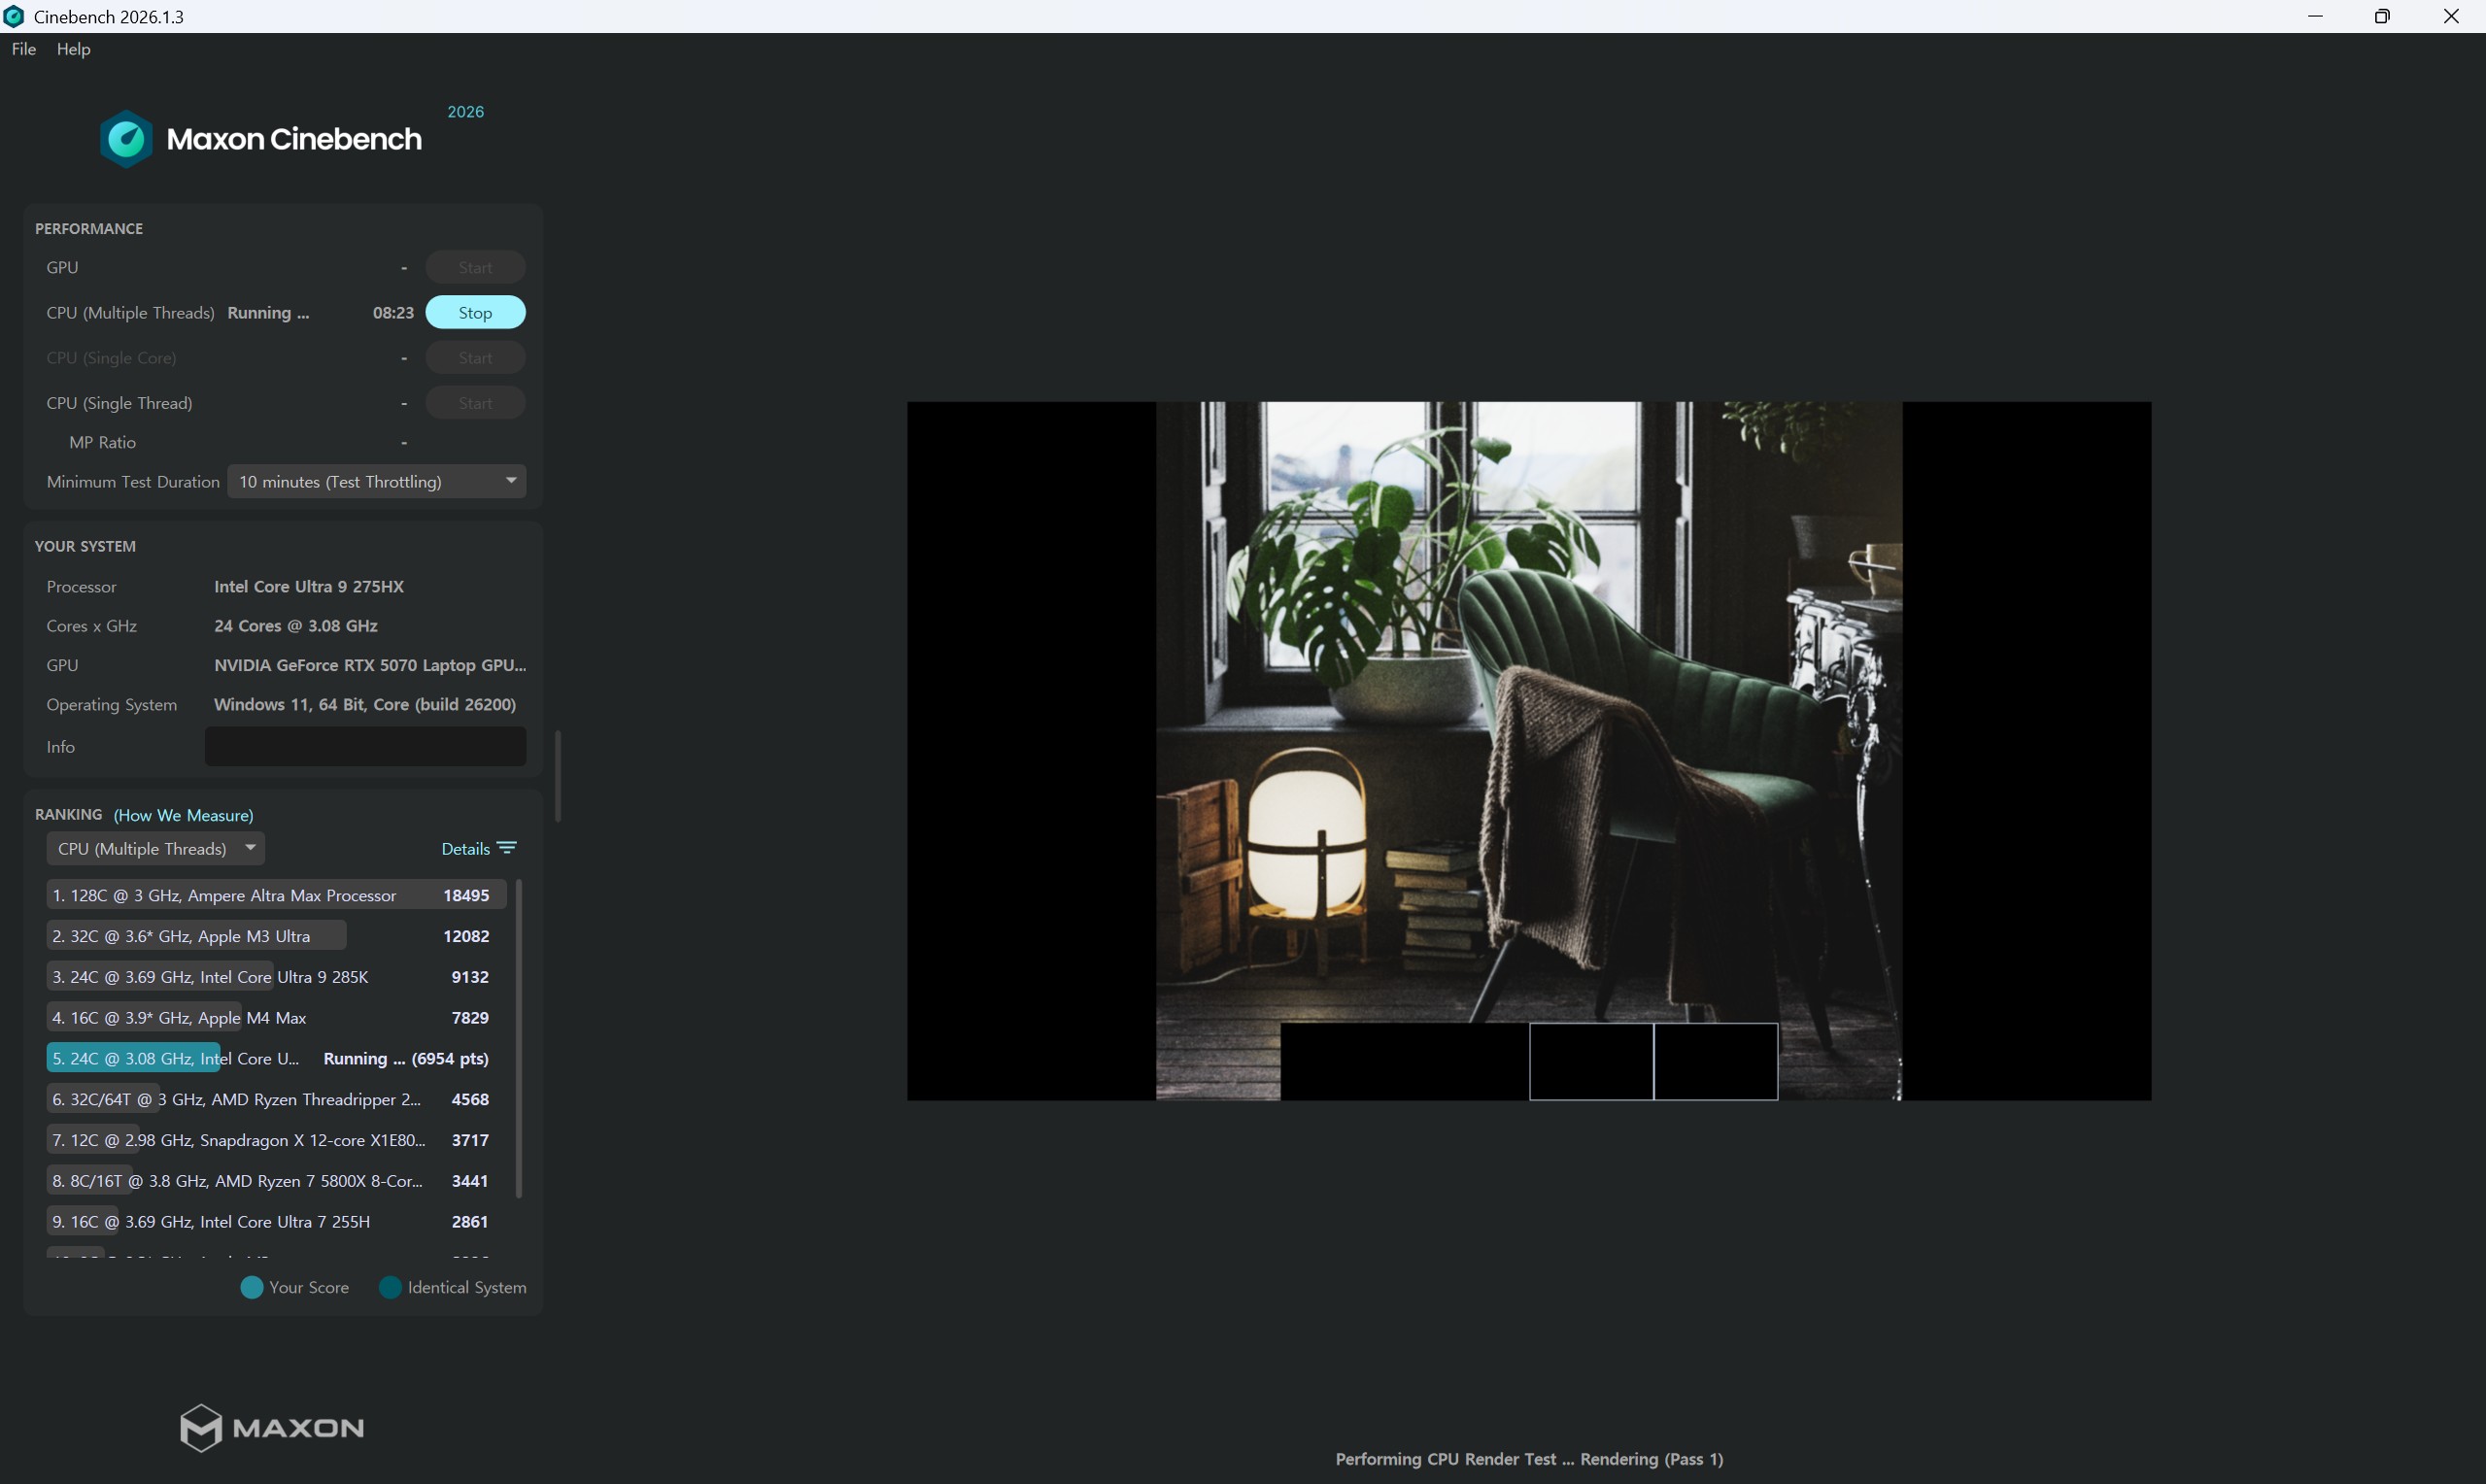Click the 08:23 elapsed timer
The image size is (2486, 1484).
coord(393,313)
